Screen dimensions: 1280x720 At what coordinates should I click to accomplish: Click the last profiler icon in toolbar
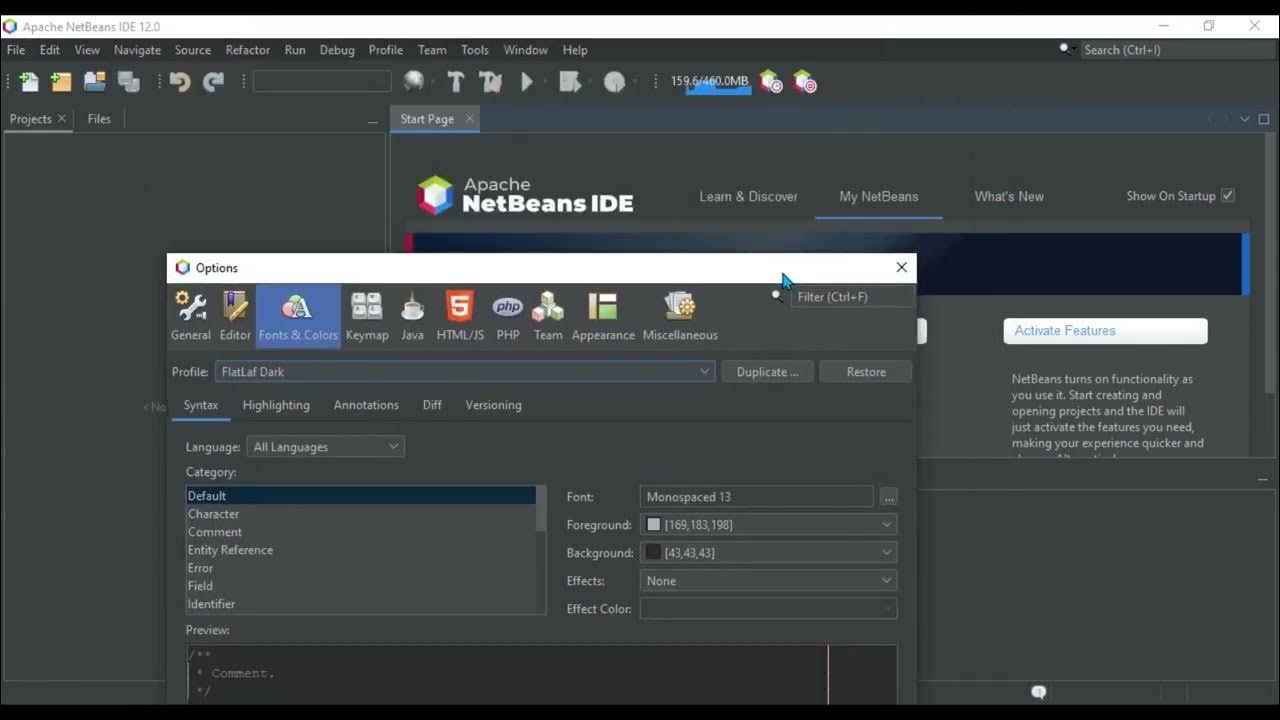[804, 82]
